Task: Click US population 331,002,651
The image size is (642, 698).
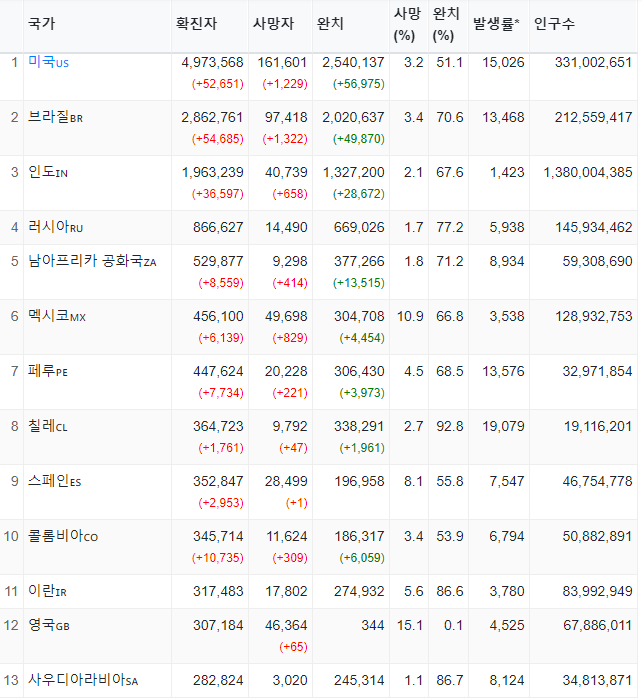Action: 593,62
